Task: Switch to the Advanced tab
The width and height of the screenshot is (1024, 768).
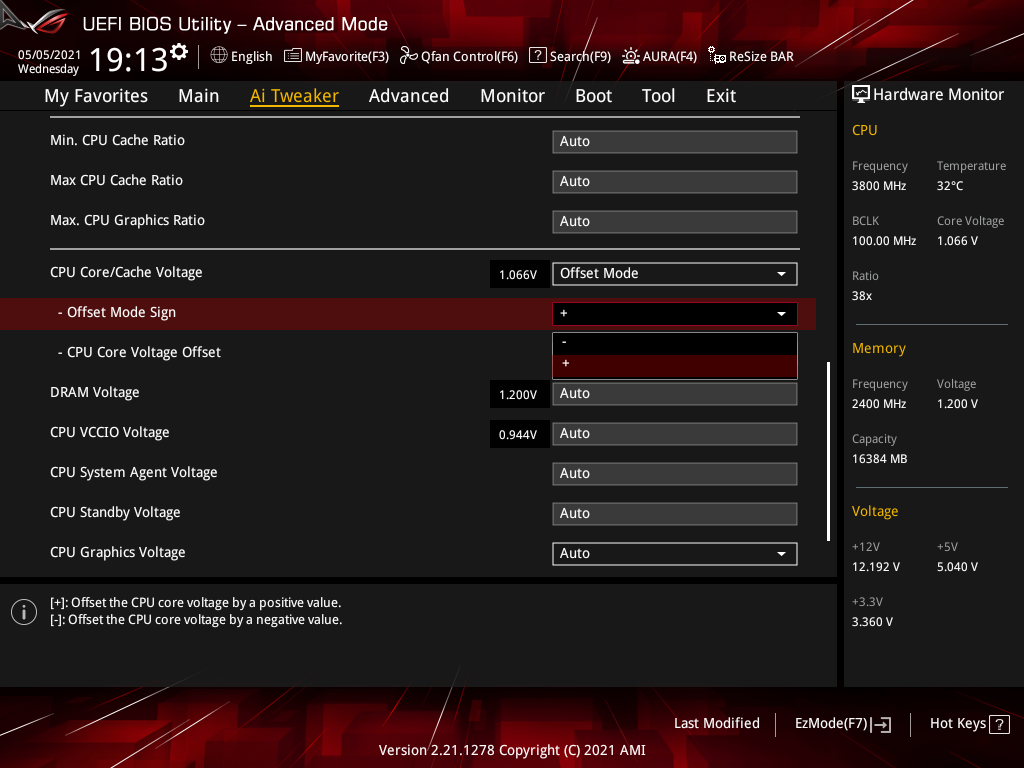Action: 408,96
